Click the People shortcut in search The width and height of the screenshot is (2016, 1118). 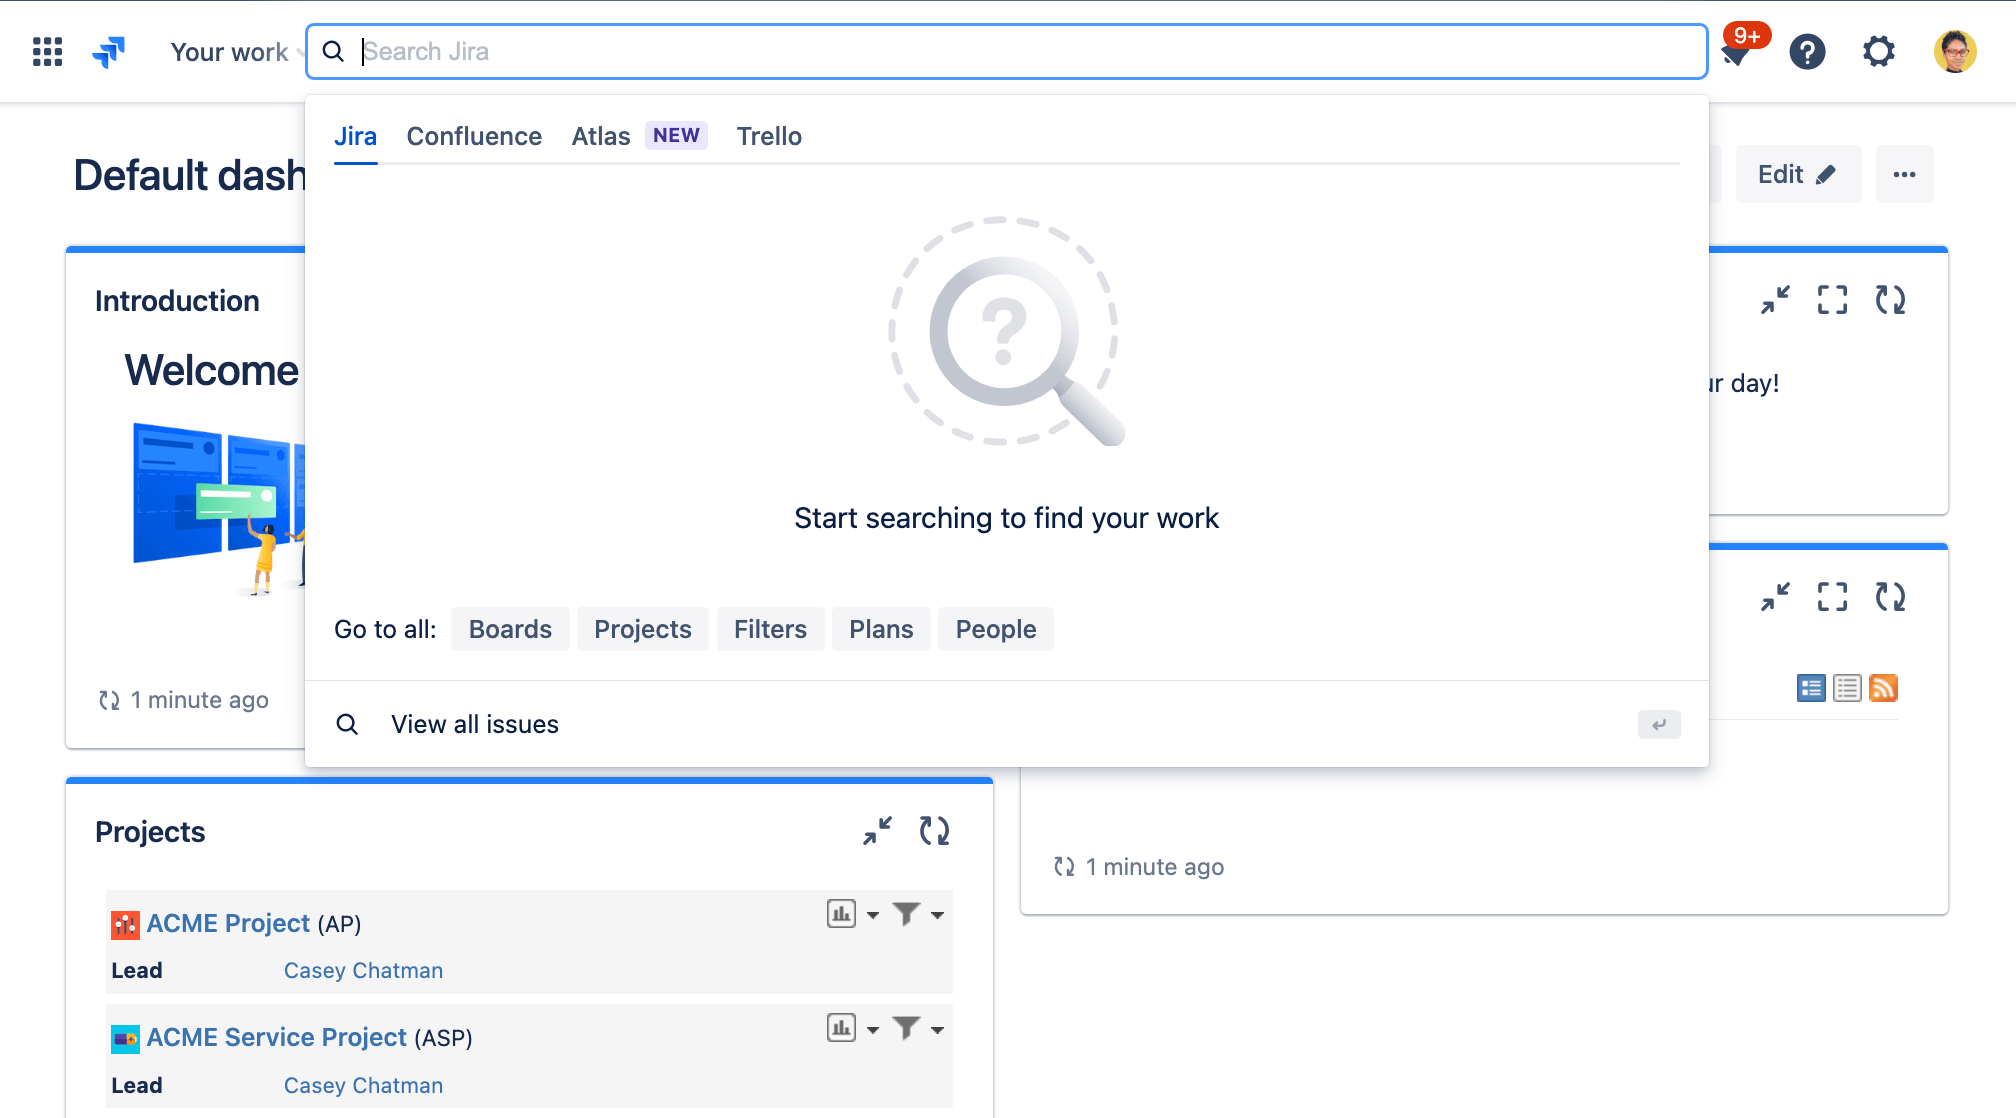coord(994,628)
